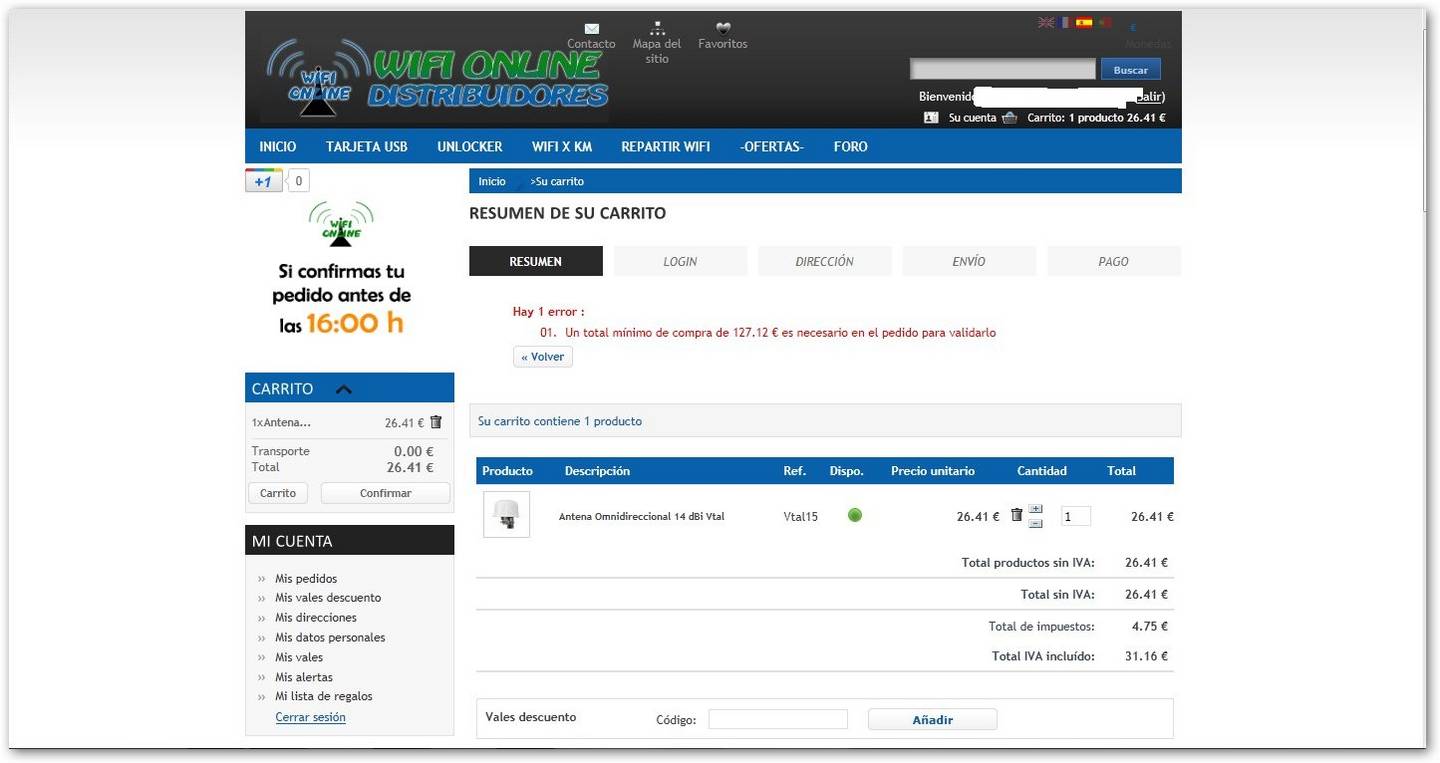Open the UNLOCKER menu
This screenshot has height=763, width=1440.
pyautogui.click(x=470, y=146)
